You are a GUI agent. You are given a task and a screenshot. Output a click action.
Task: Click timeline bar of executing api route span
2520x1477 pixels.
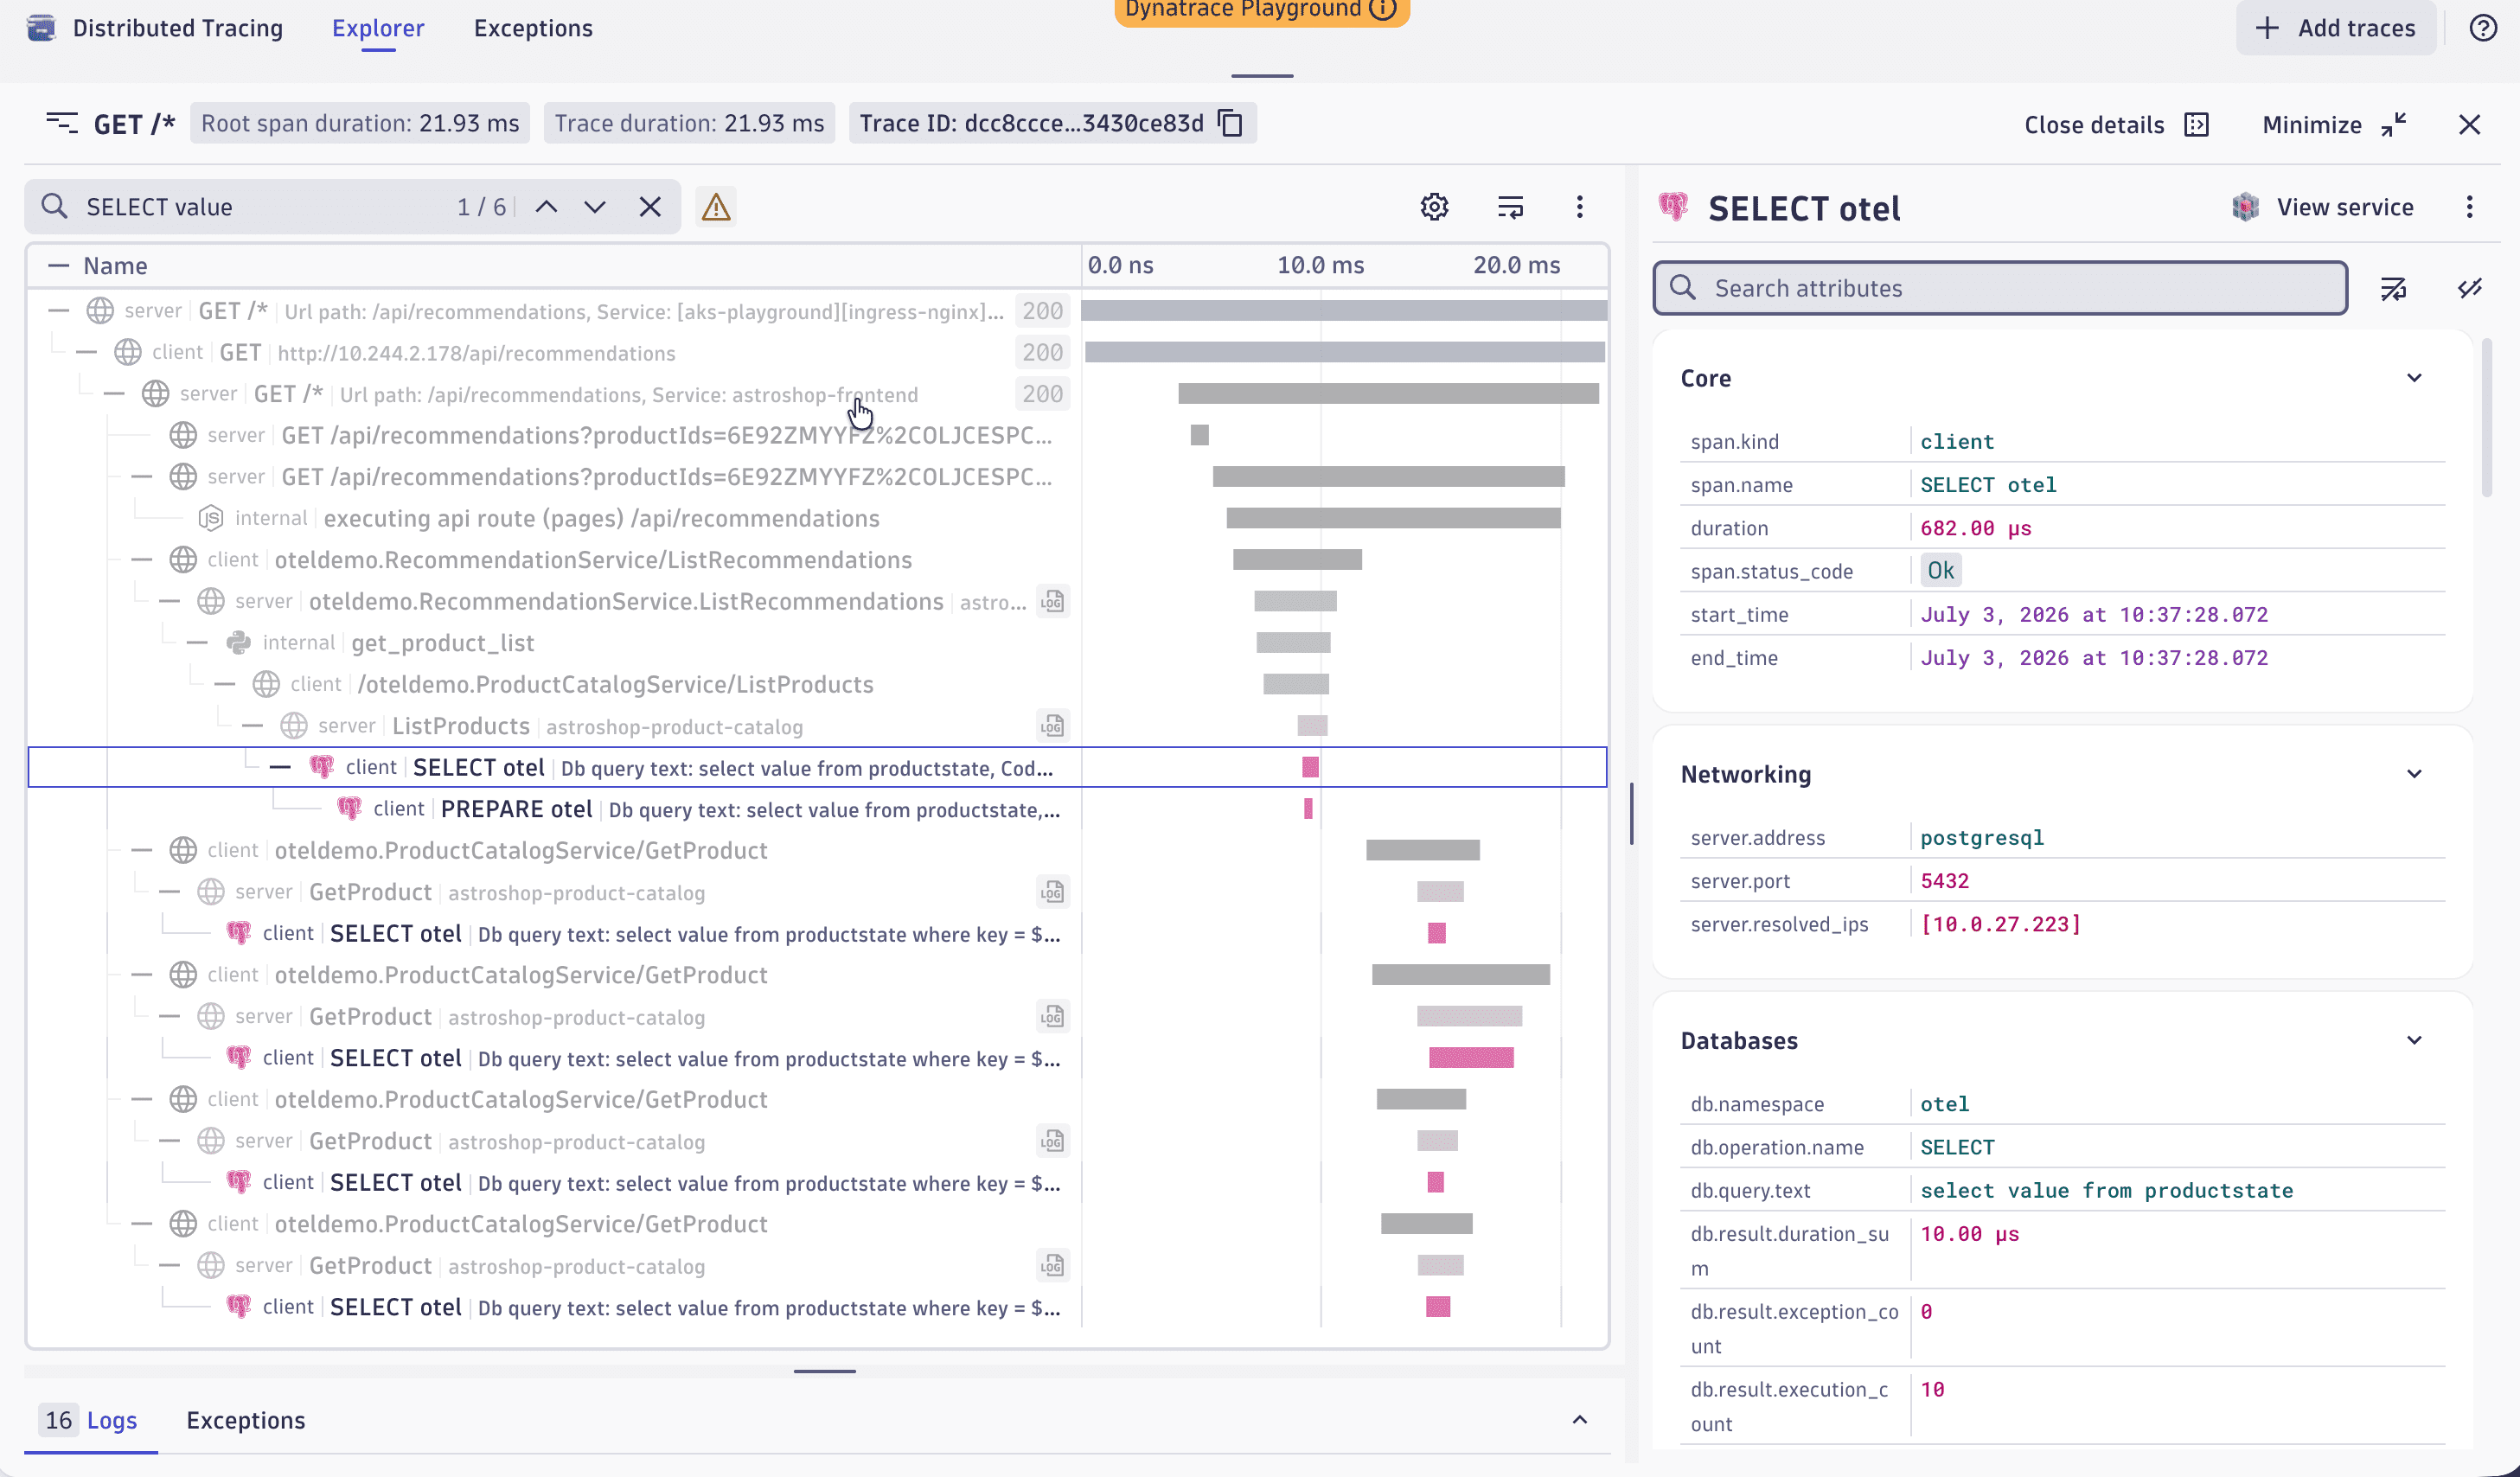1393,518
